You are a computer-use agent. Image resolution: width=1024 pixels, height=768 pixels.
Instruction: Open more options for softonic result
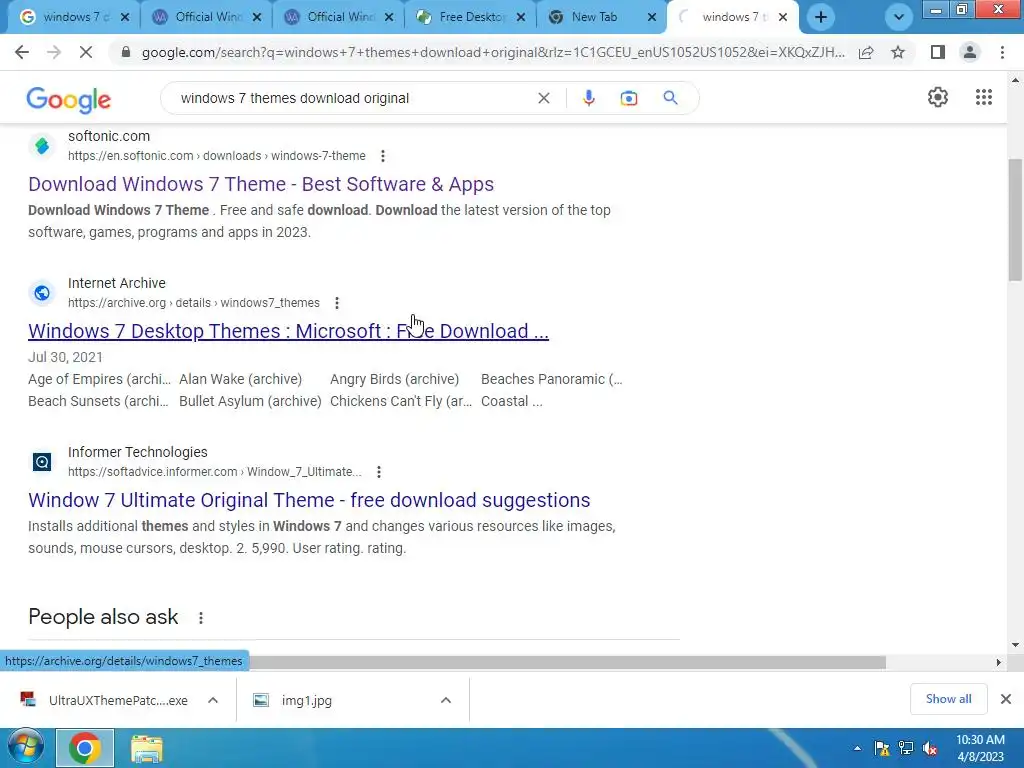(x=383, y=156)
